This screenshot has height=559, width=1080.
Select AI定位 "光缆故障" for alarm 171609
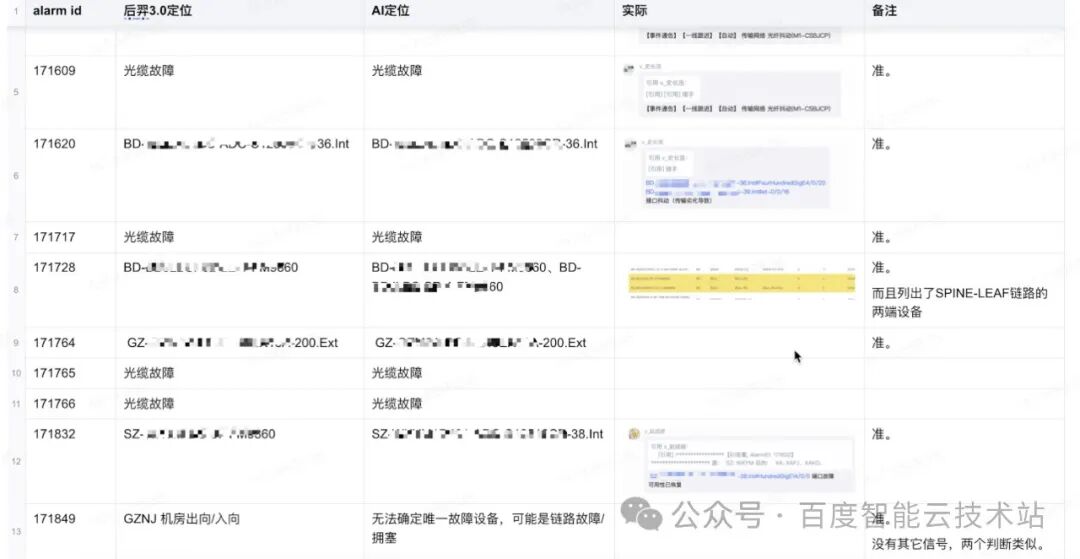click(x=397, y=71)
